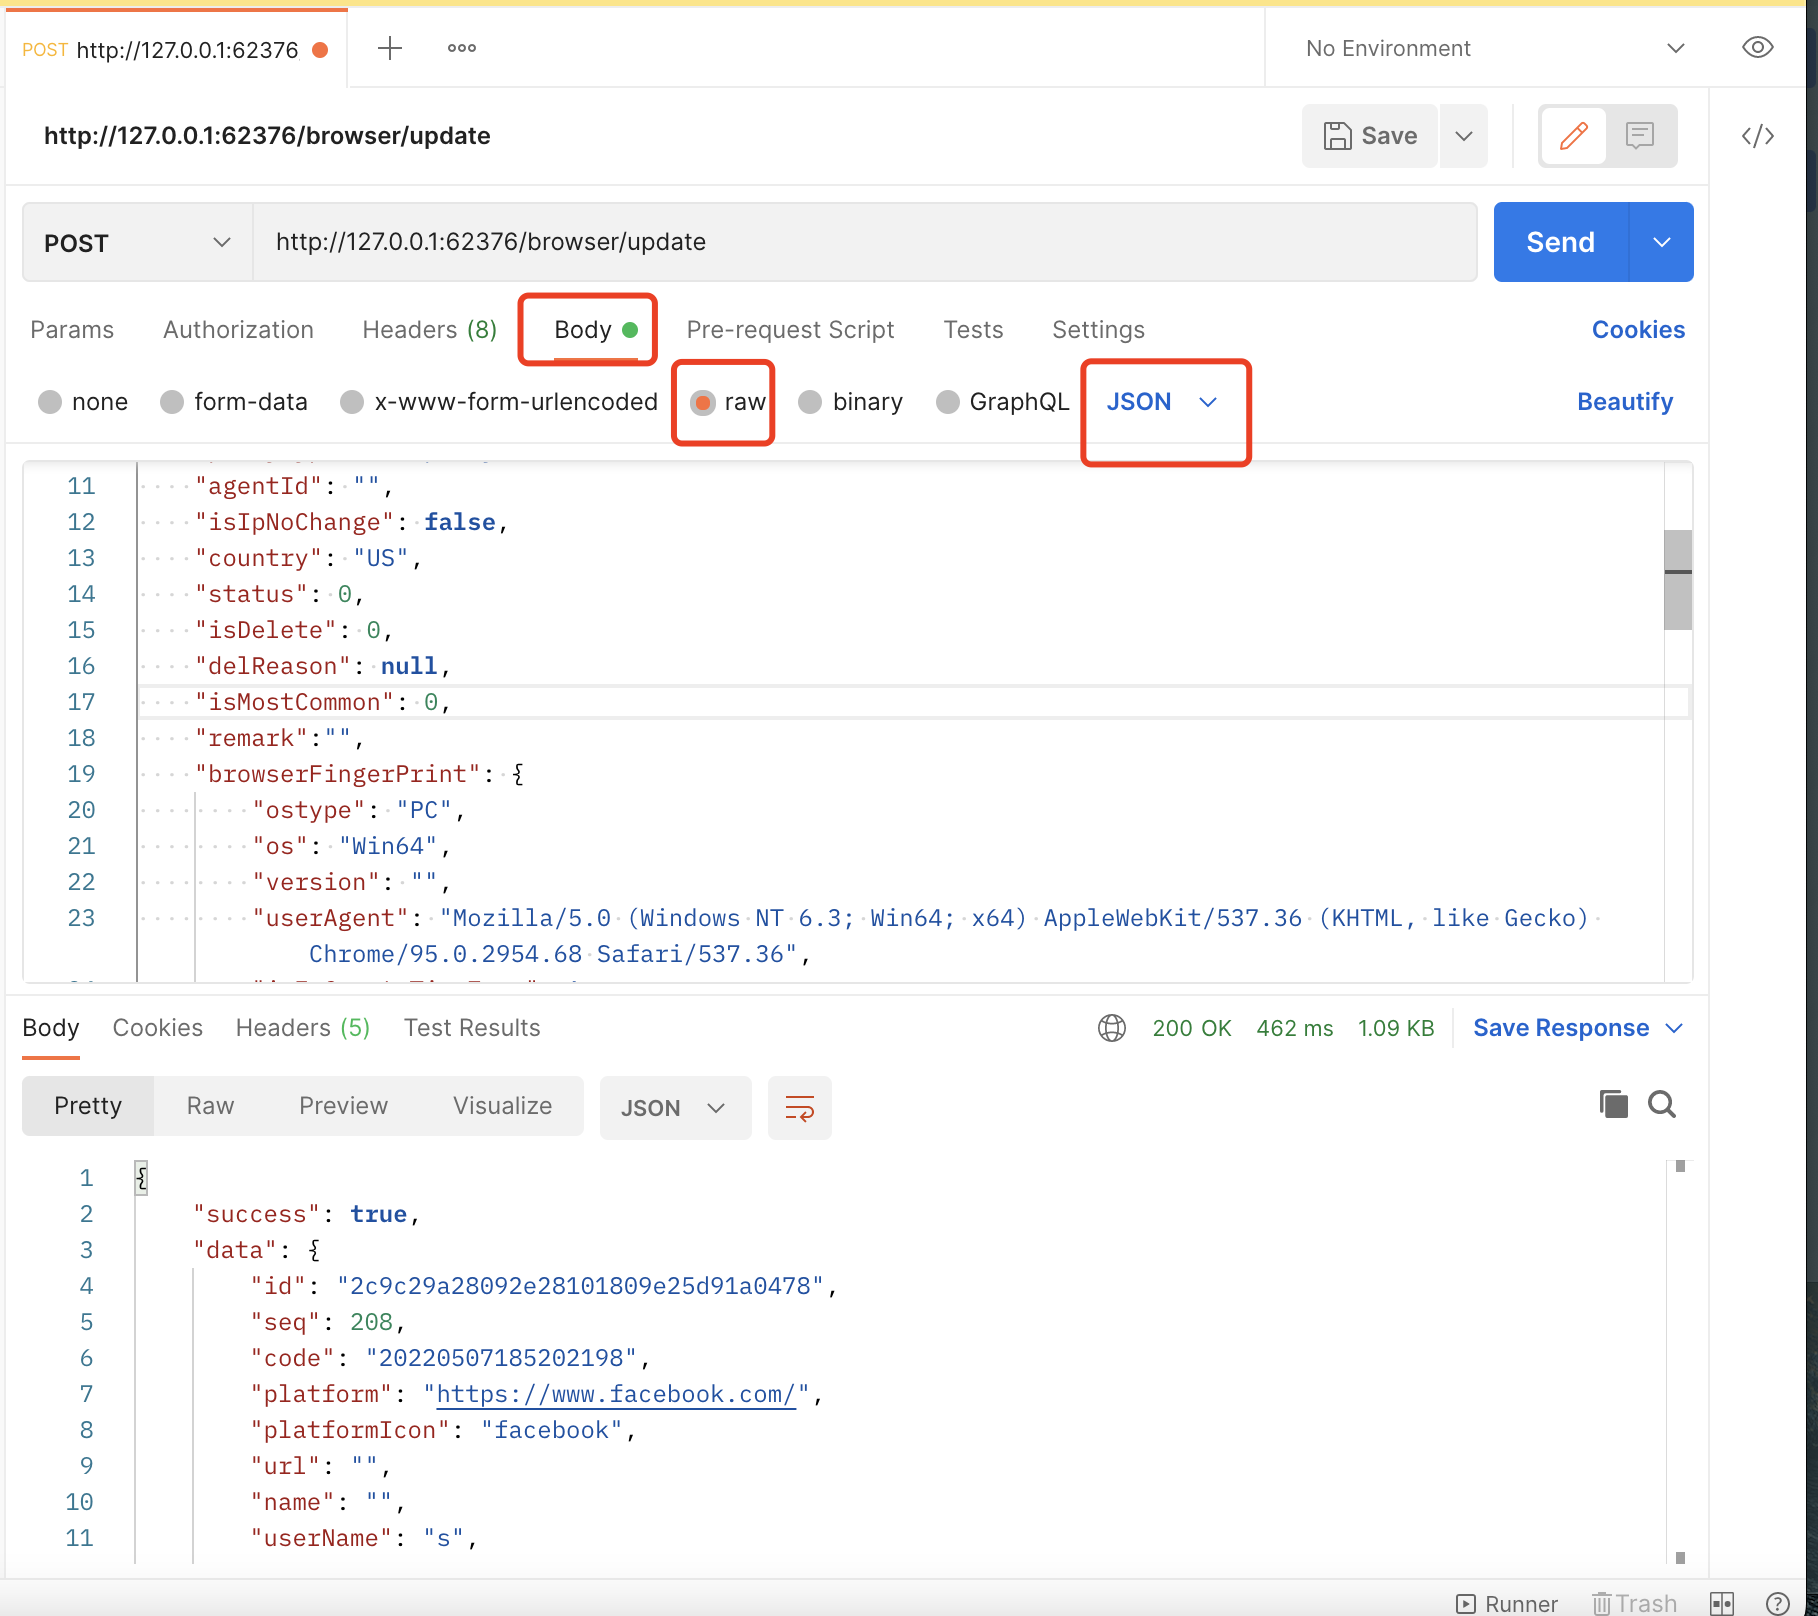Screen dimensions: 1818x1616
Task: Click the three-dots tab options icon
Action: click(461, 48)
